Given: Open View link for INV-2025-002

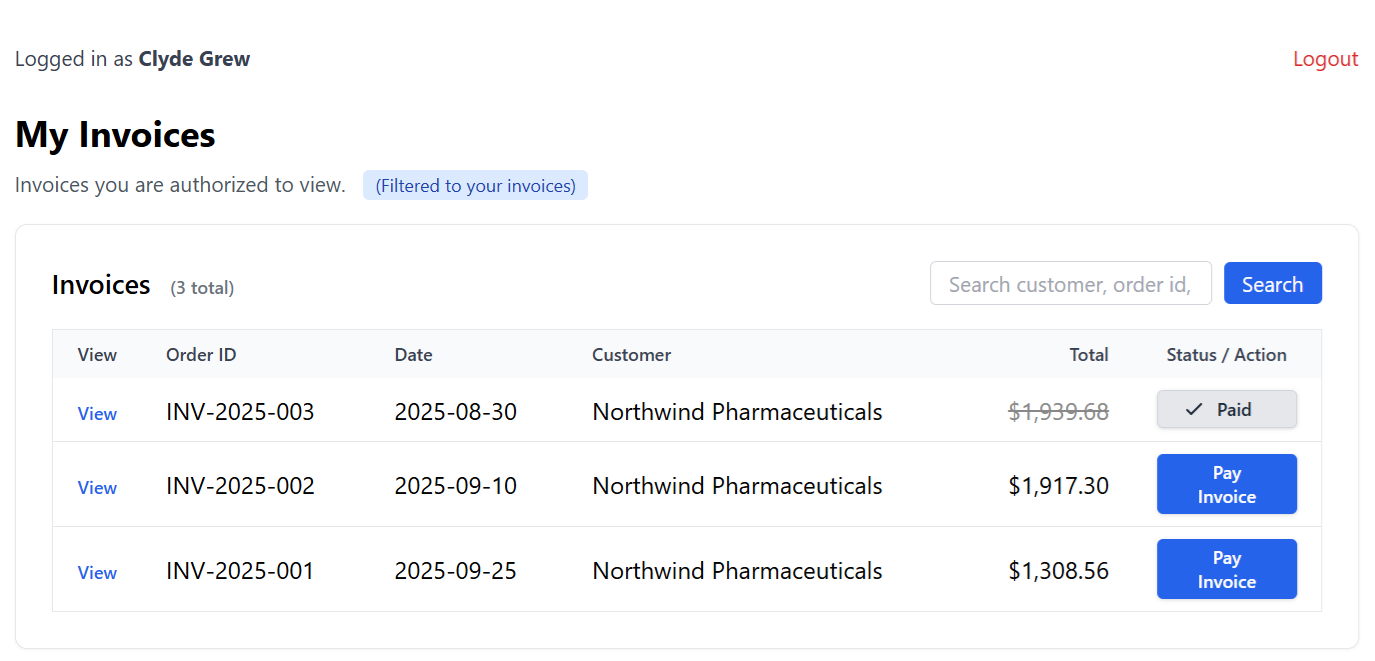Looking at the screenshot, I should pyautogui.click(x=97, y=488).
